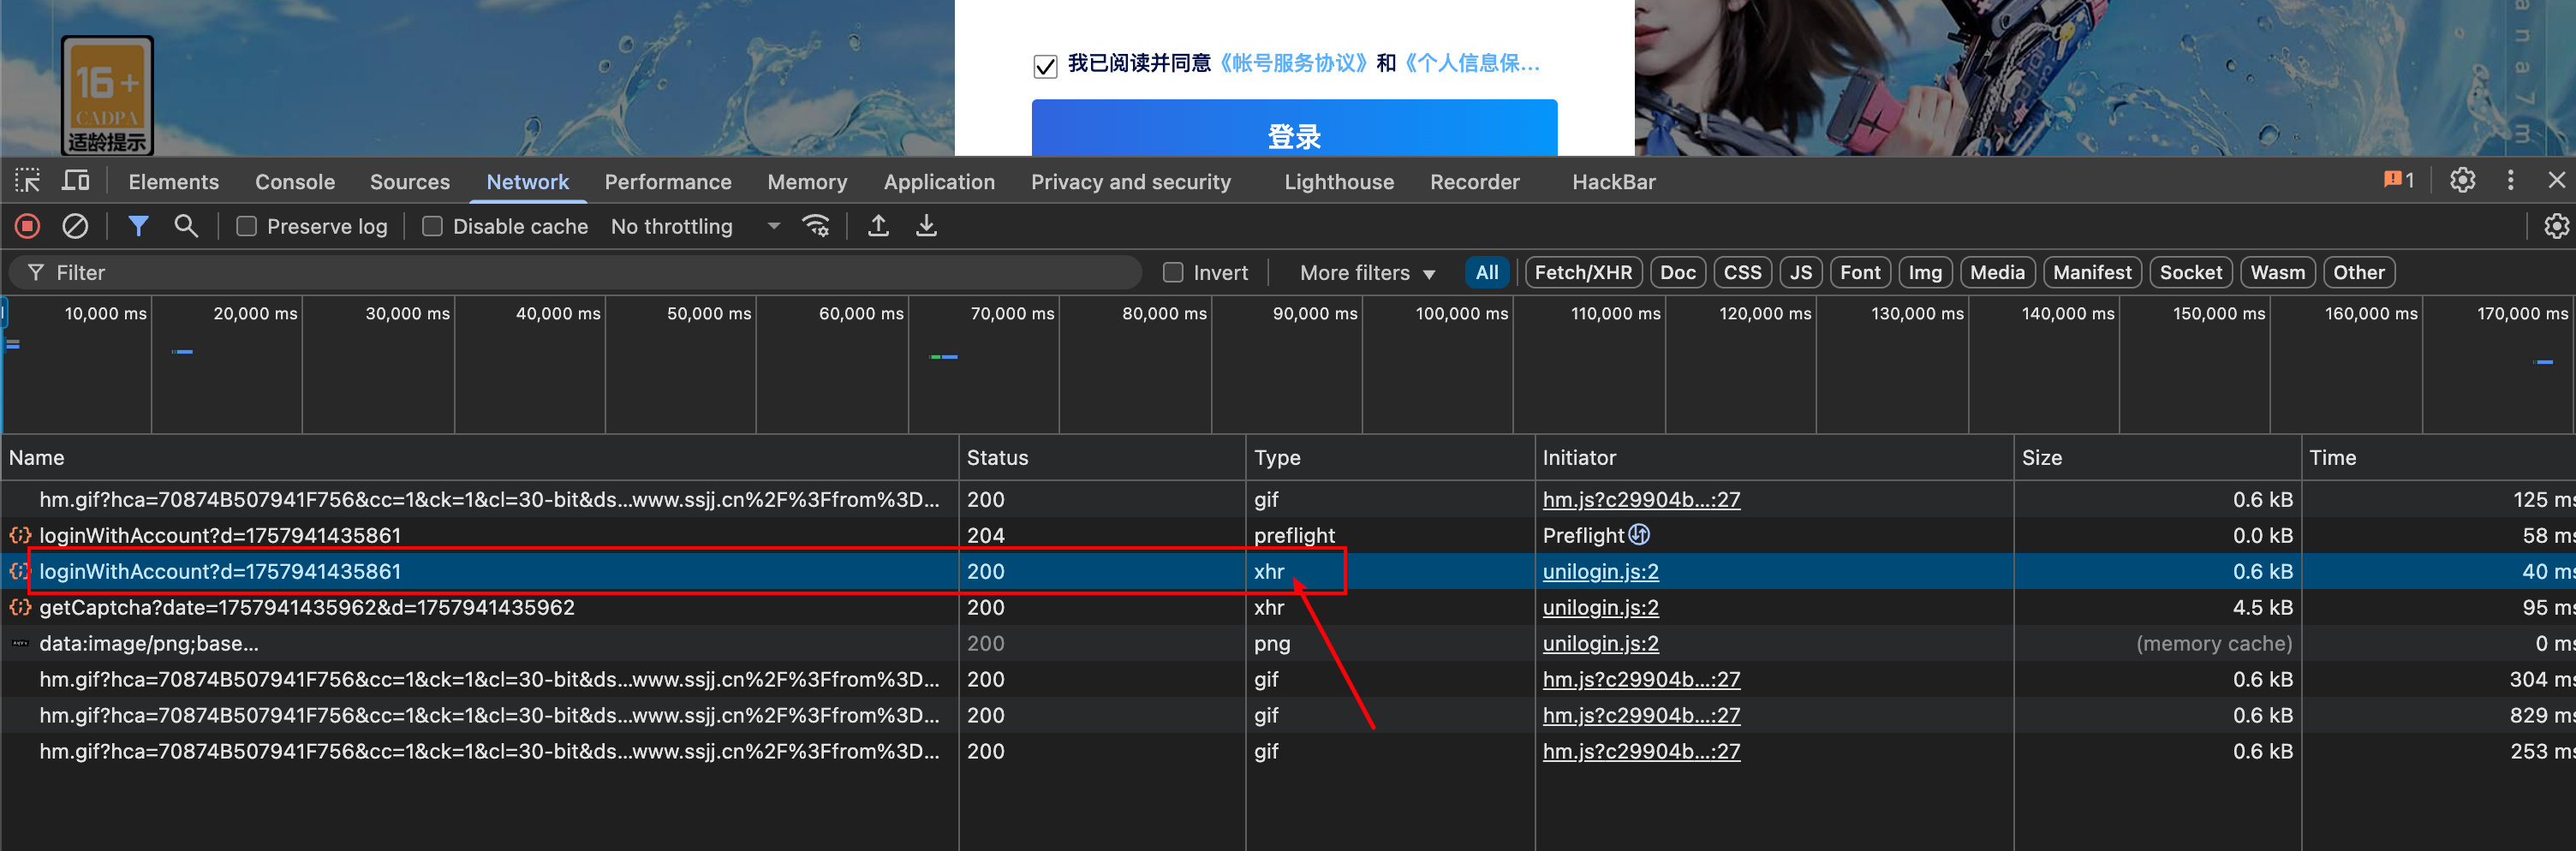
Task: Toggle the device toolbar icon
Action: tap(76, 181)
